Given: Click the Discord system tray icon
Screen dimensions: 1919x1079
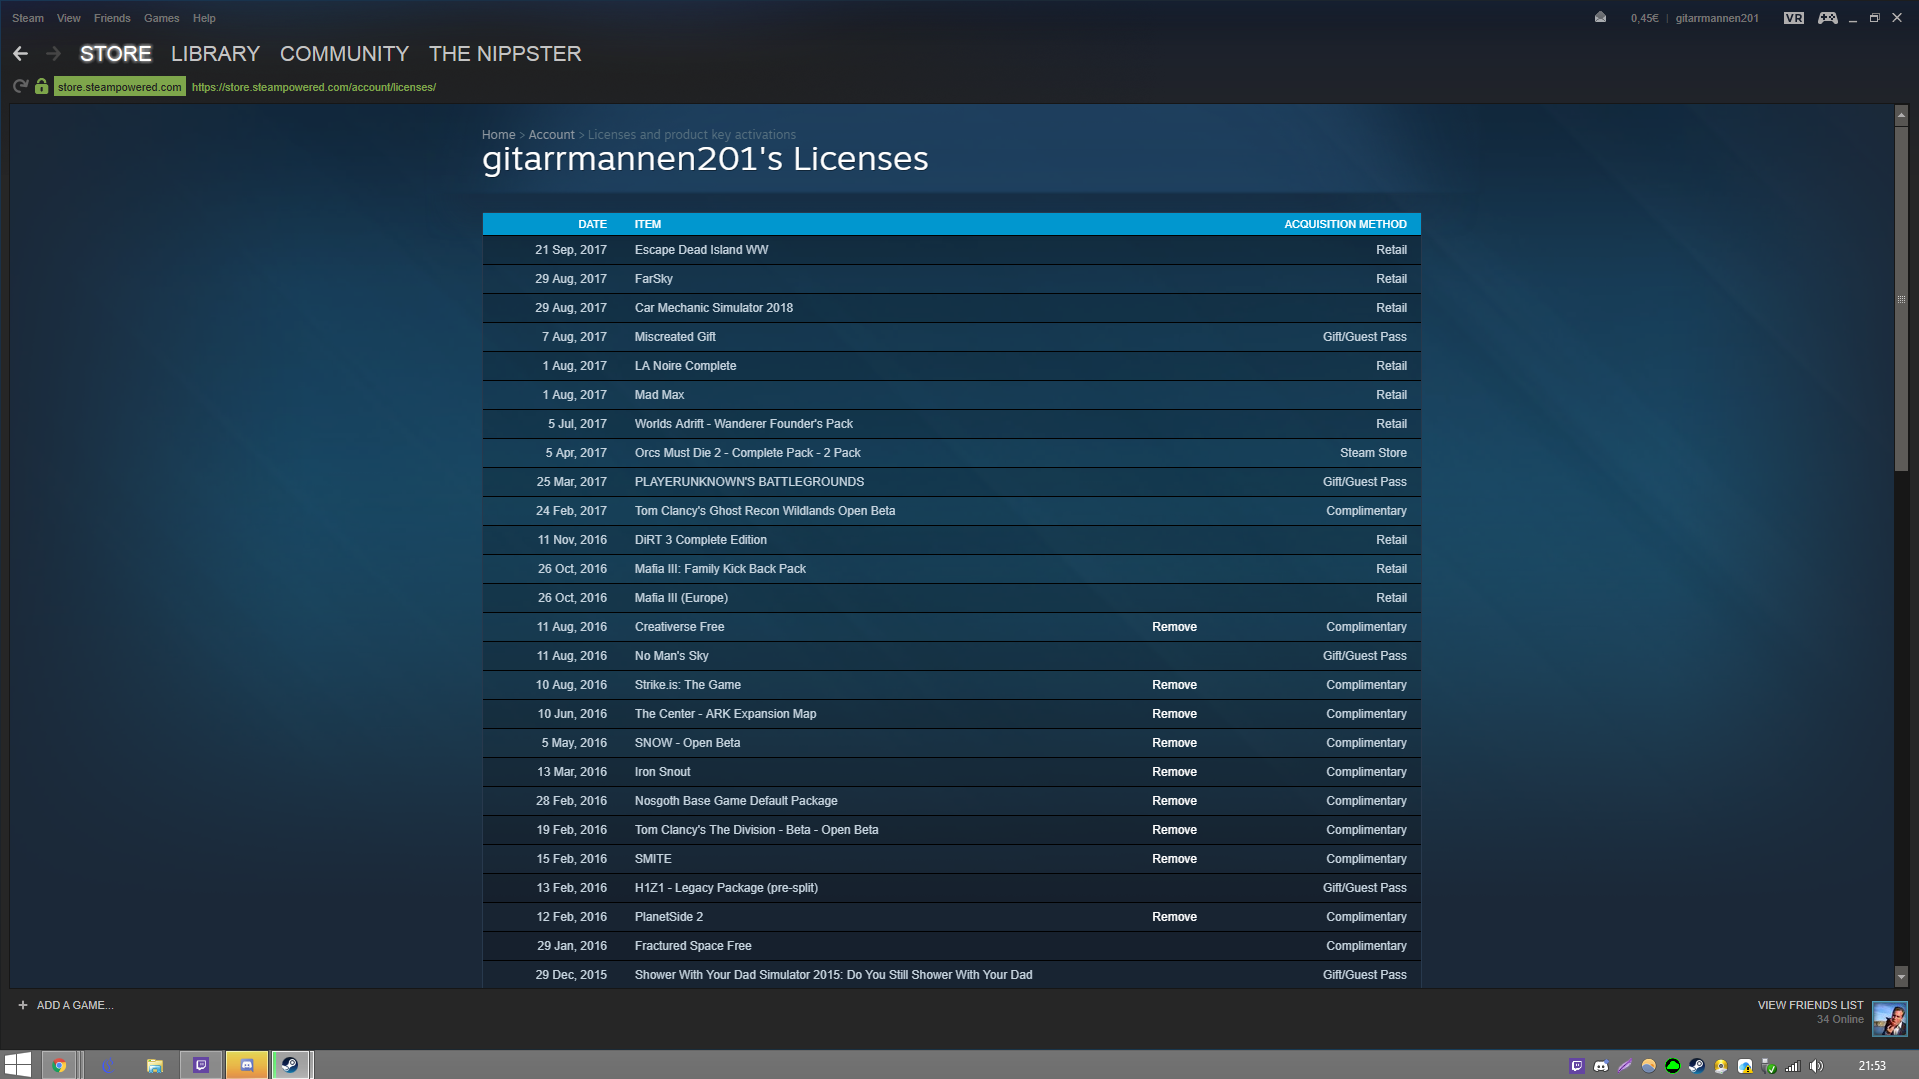Looking at the screenshot, I should click(1601, 1066).
